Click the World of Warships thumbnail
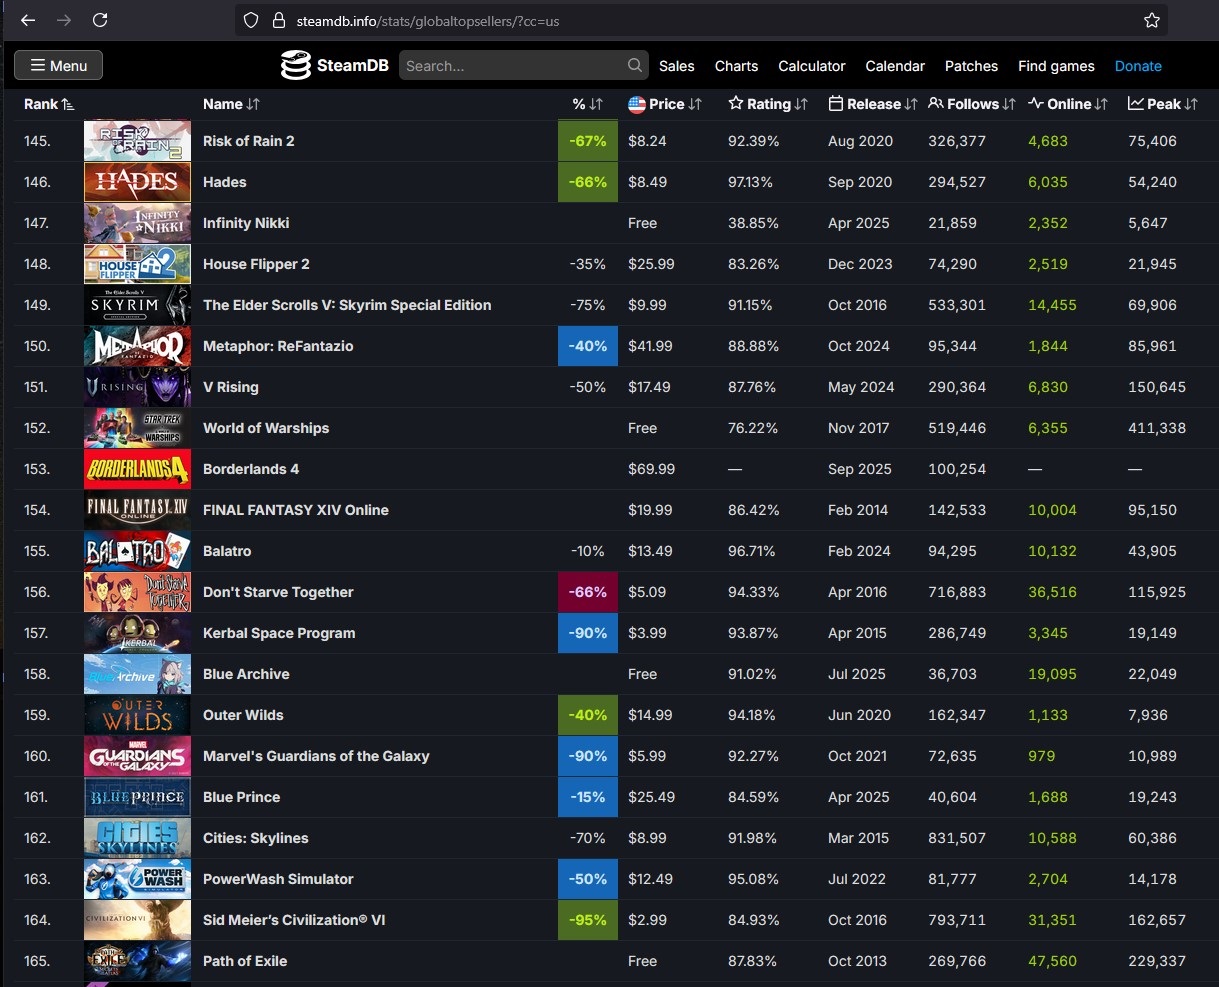1219x987 pixels. pyautogui.click(x=137, y=428)
